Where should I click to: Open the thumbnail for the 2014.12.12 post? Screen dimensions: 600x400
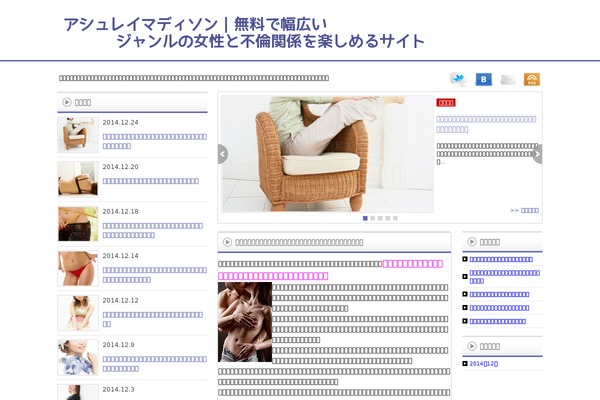[x=78, y=313]
